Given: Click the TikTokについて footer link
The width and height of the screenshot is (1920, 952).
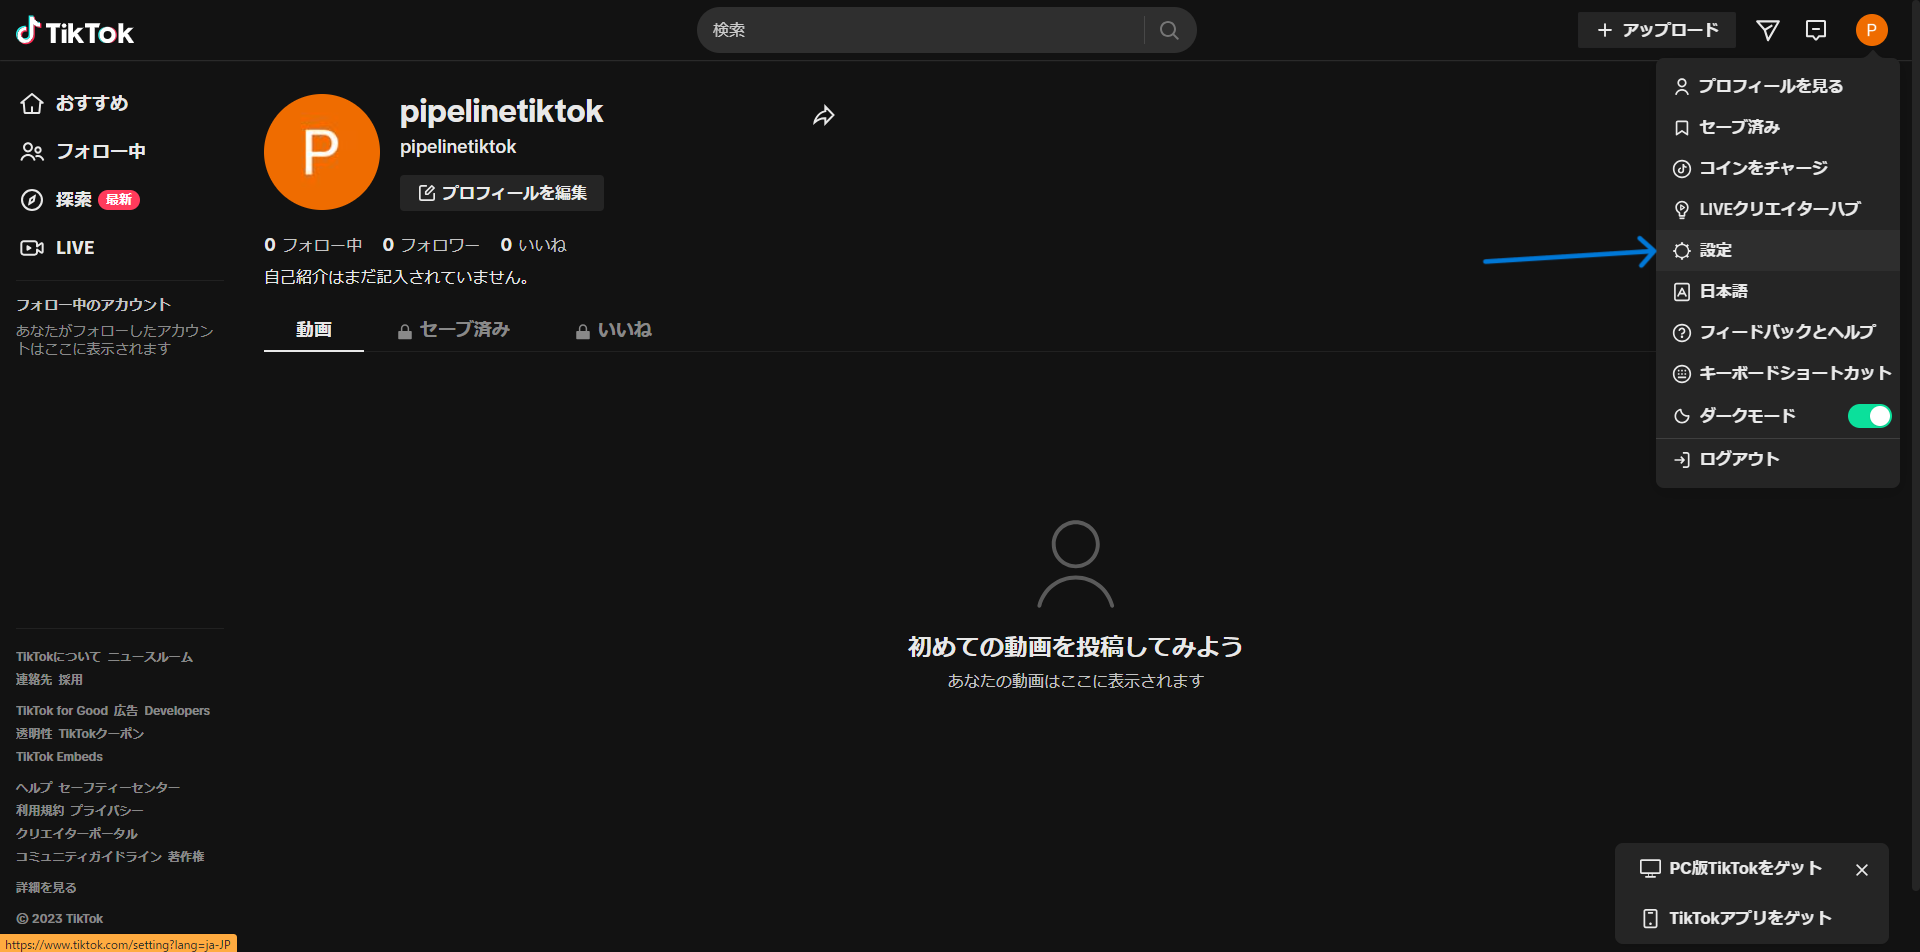Looking at the screenshot, I should coord(58,657).
